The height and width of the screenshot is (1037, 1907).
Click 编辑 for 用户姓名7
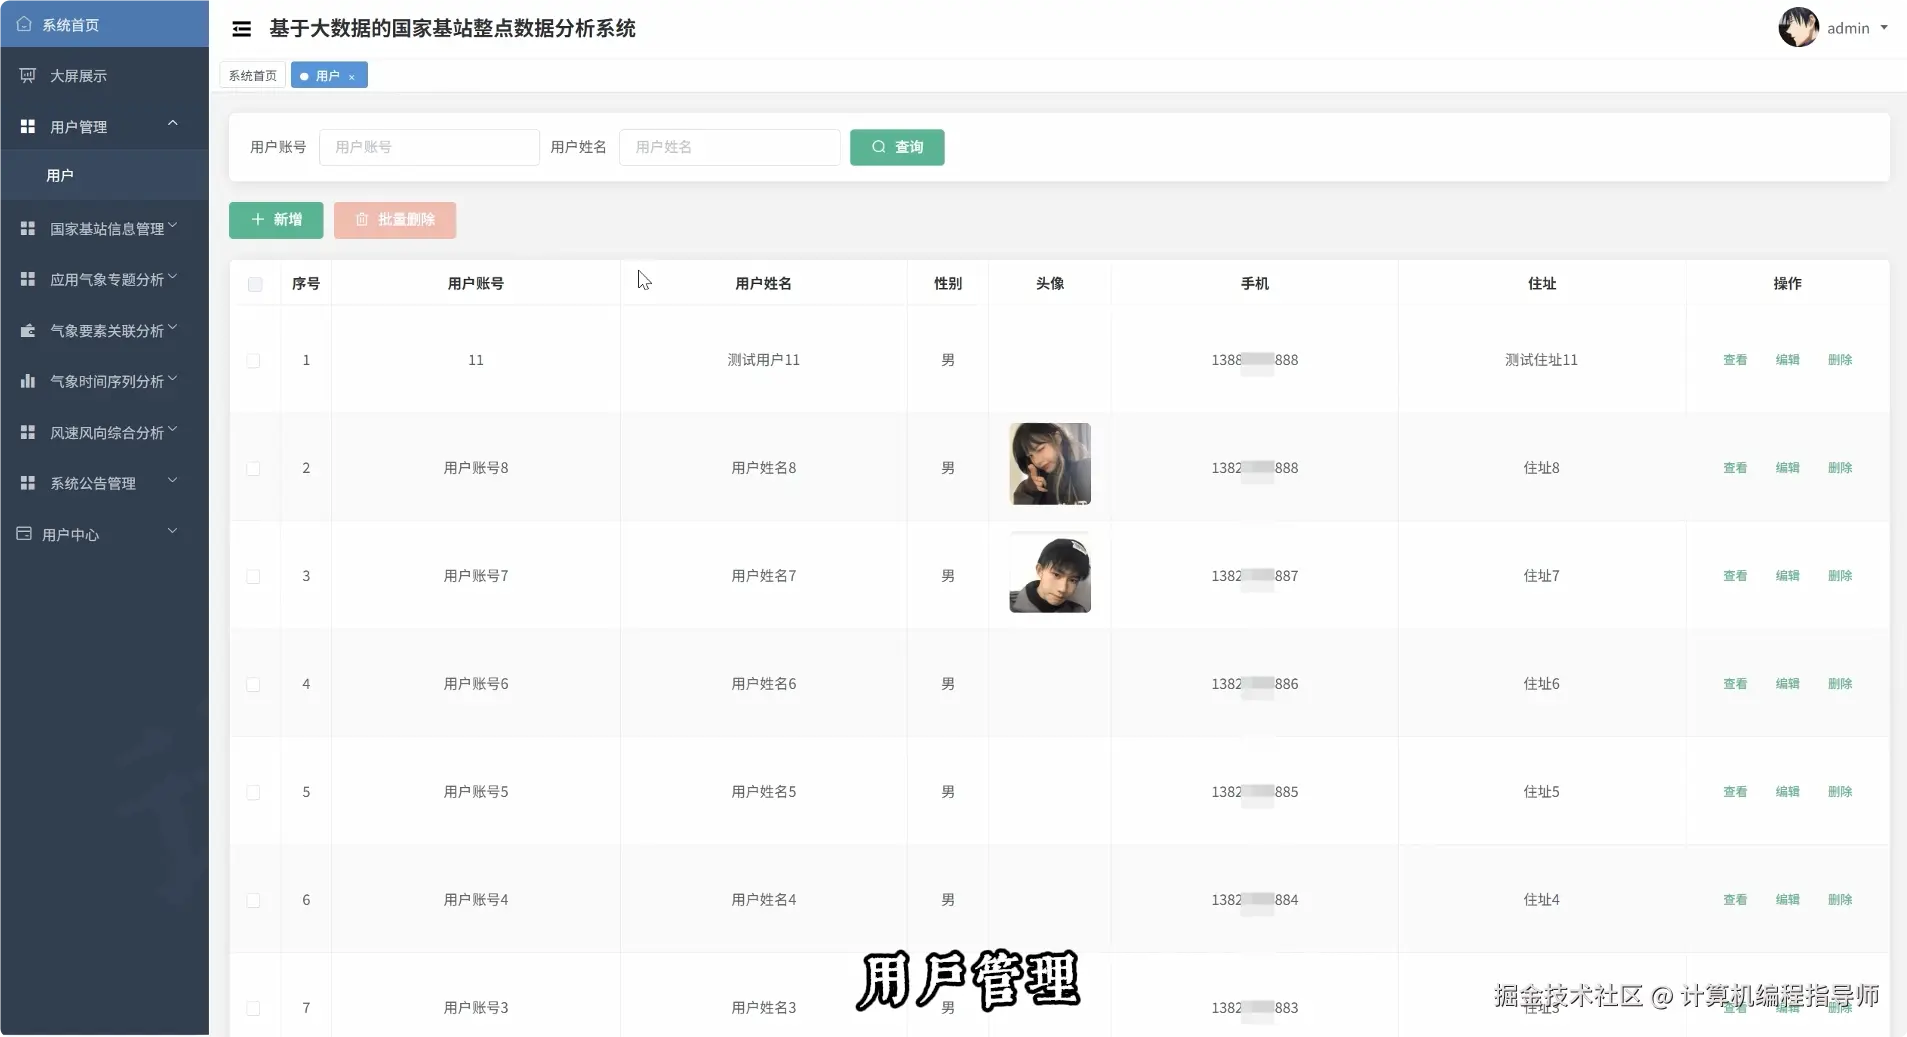pyautogui.click(x=1787, y=576)
